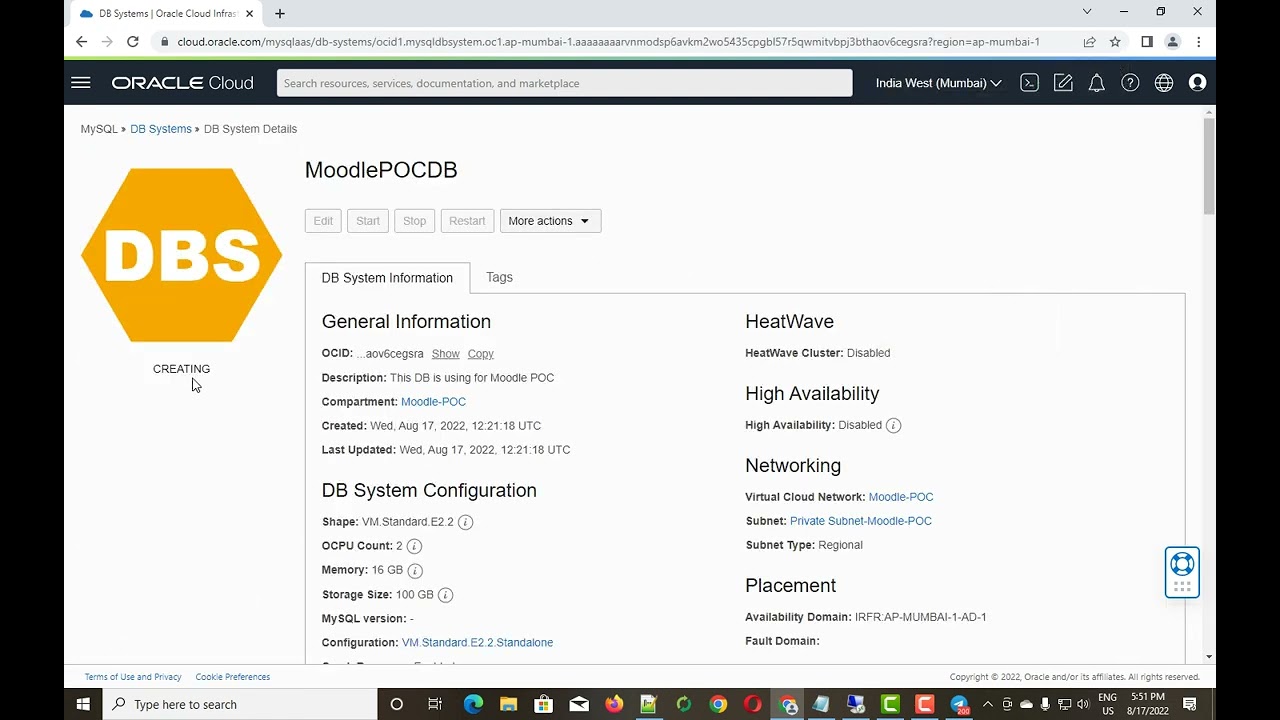Viewport: 1280px width, 720px height.
Task: Close the DB Systems browser tab
Action: pos(249,14)
